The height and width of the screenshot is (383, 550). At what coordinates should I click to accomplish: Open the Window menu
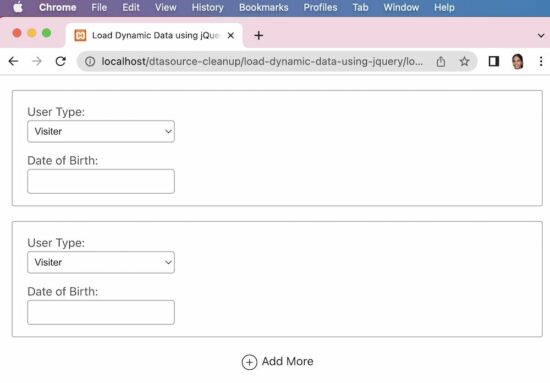pos(401,7)
